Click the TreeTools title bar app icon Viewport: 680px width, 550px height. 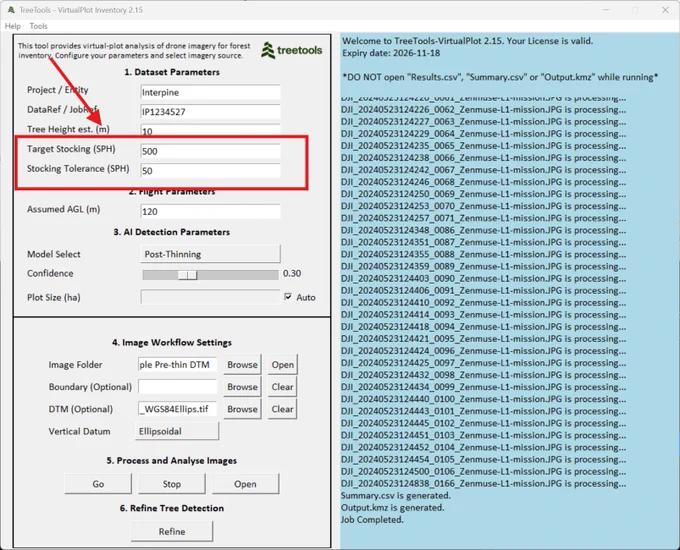coord(11,10)
